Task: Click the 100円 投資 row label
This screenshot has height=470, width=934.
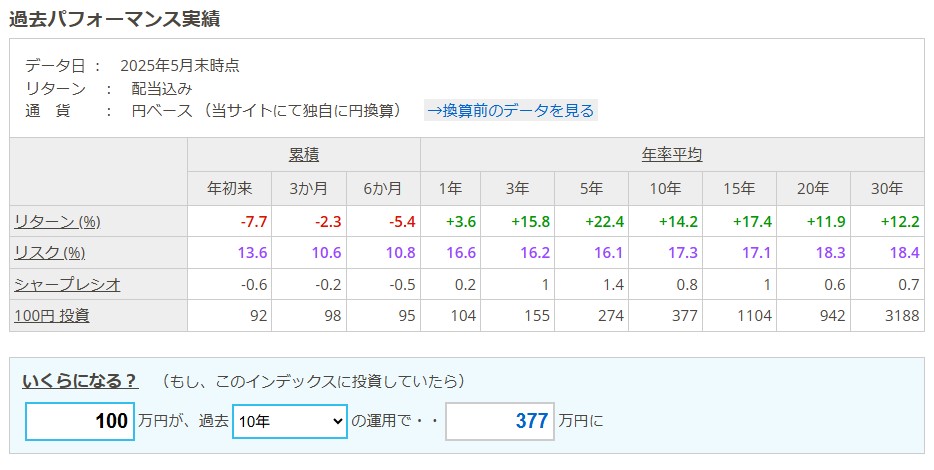Action: (51, 315)
